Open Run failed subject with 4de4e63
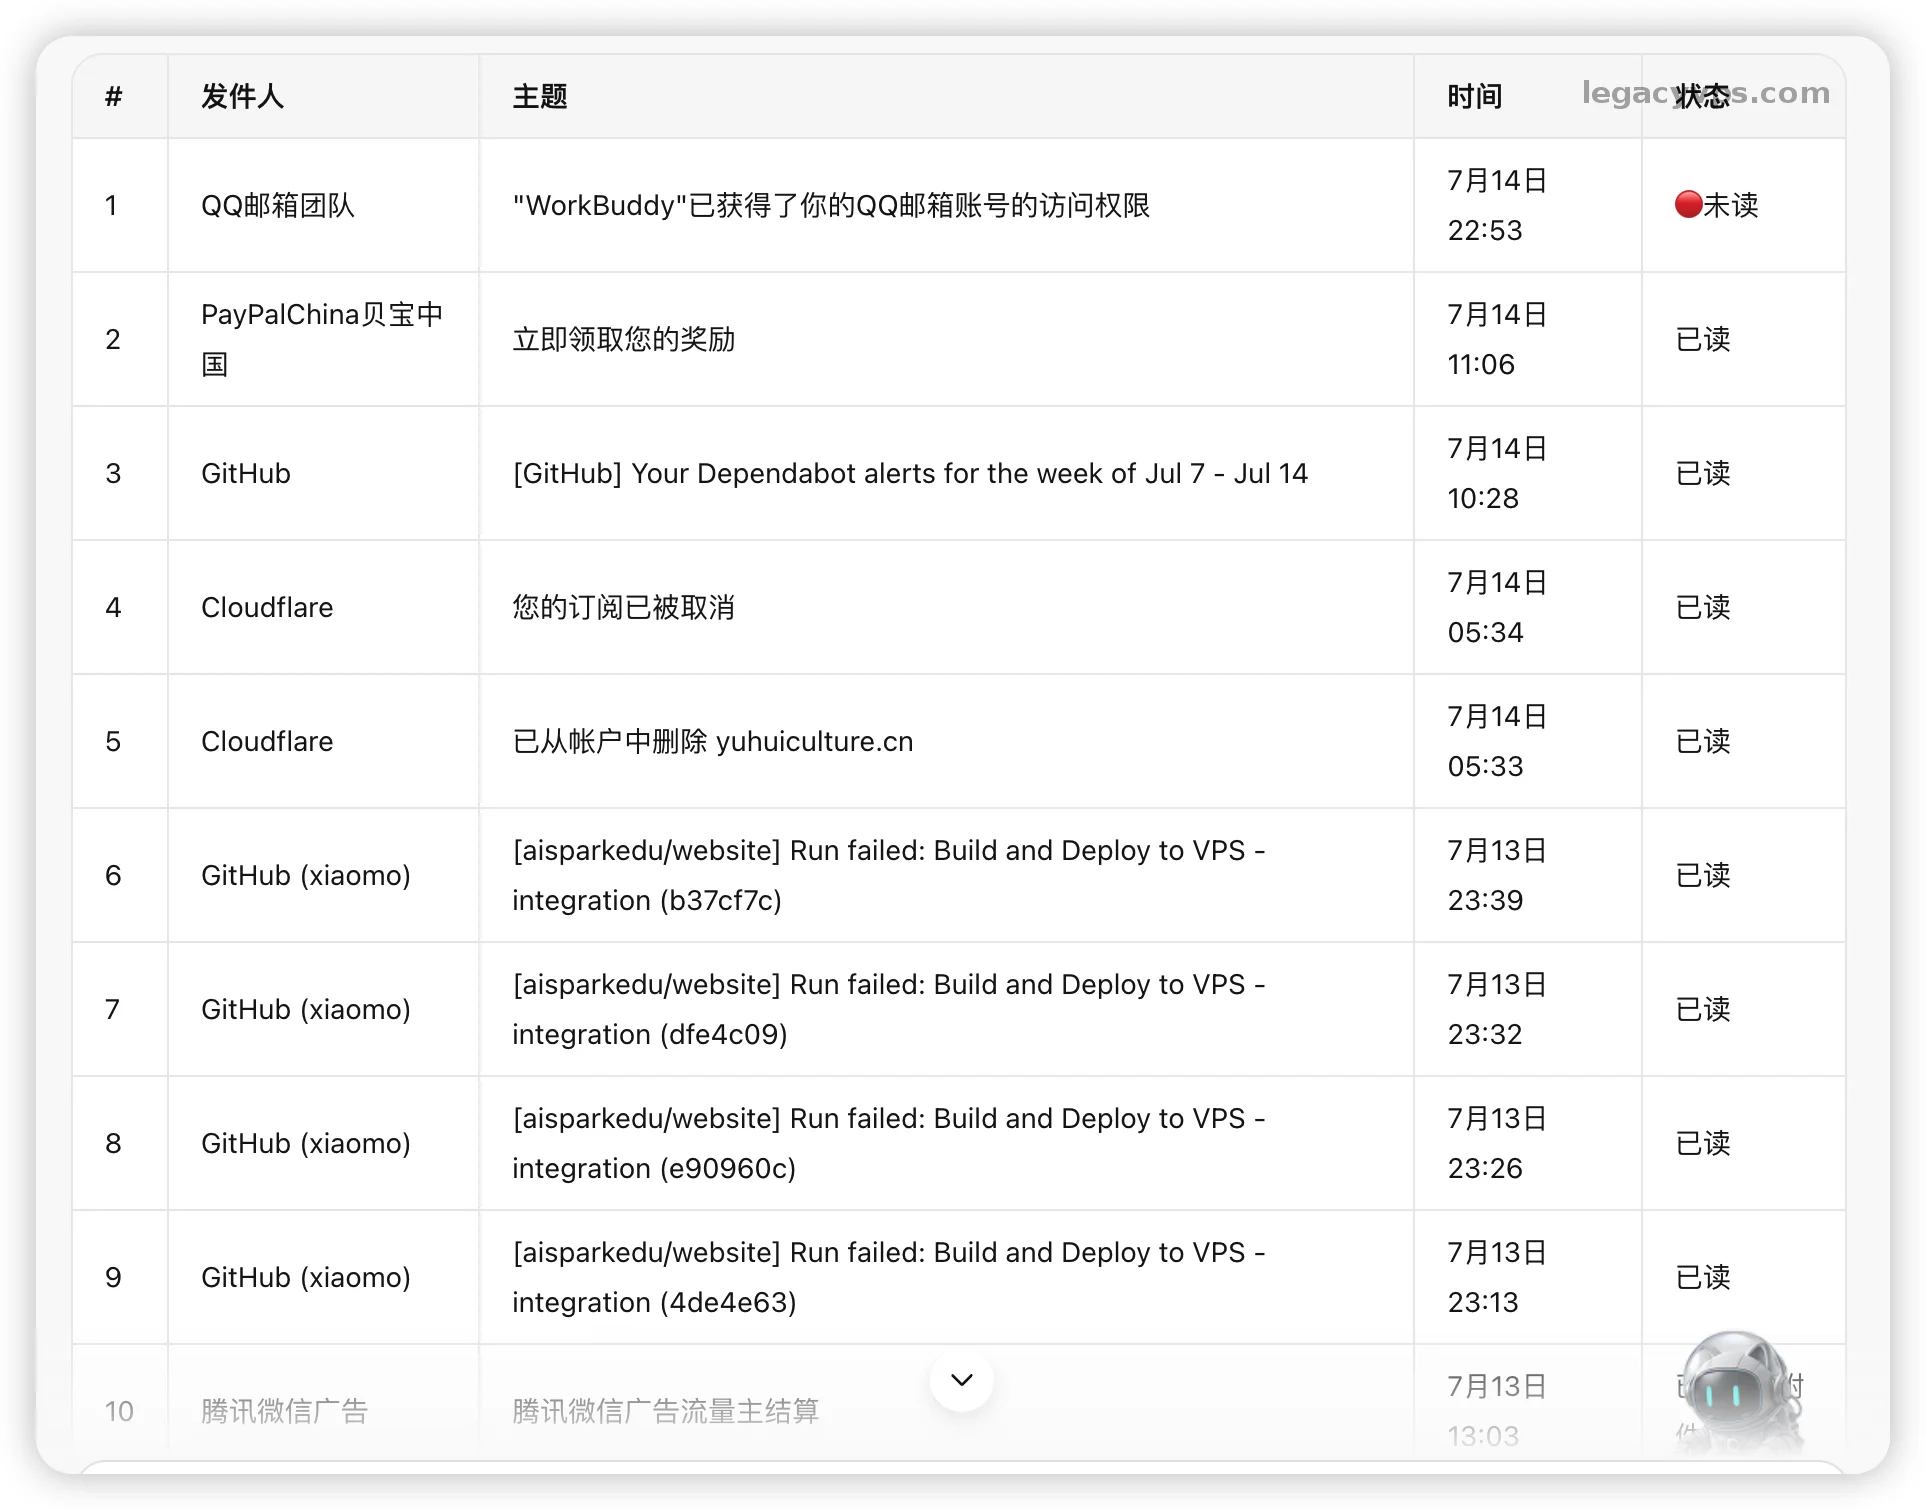Viewport: 1926px width, 1510px height. [889, 1277]
